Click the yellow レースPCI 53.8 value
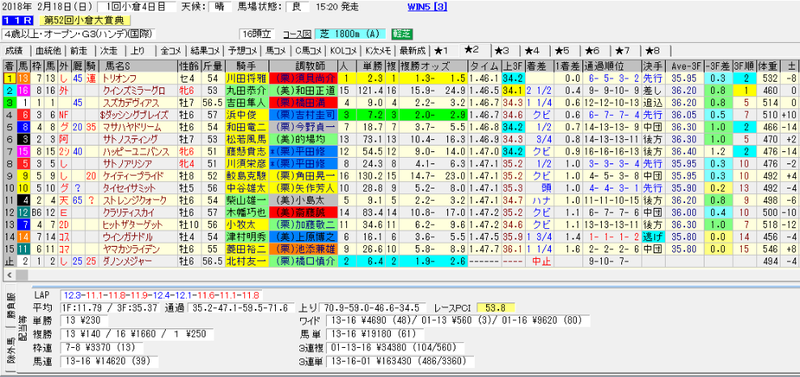This screenshot has width=800, height=377. (496, 308)
